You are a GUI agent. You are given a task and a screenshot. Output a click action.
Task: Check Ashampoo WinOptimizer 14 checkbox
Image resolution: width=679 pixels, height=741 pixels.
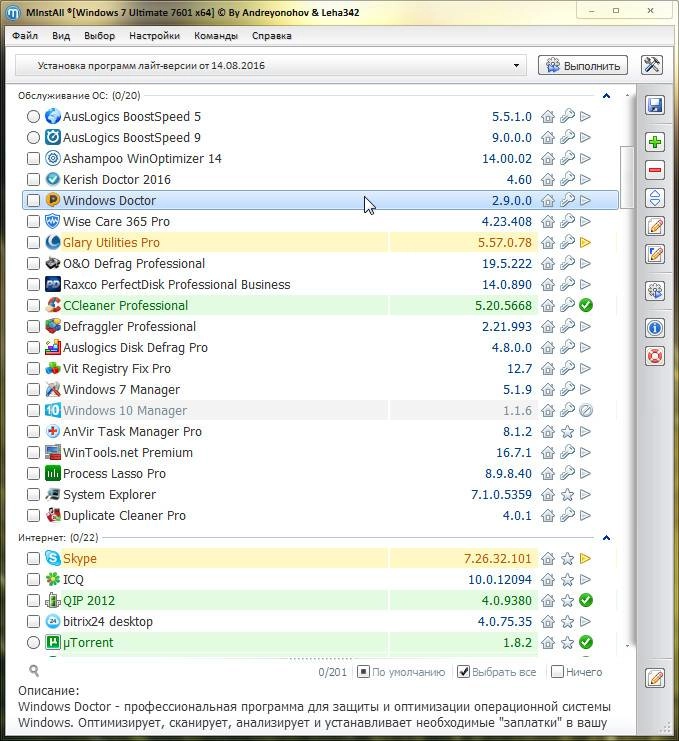point(33,158)
